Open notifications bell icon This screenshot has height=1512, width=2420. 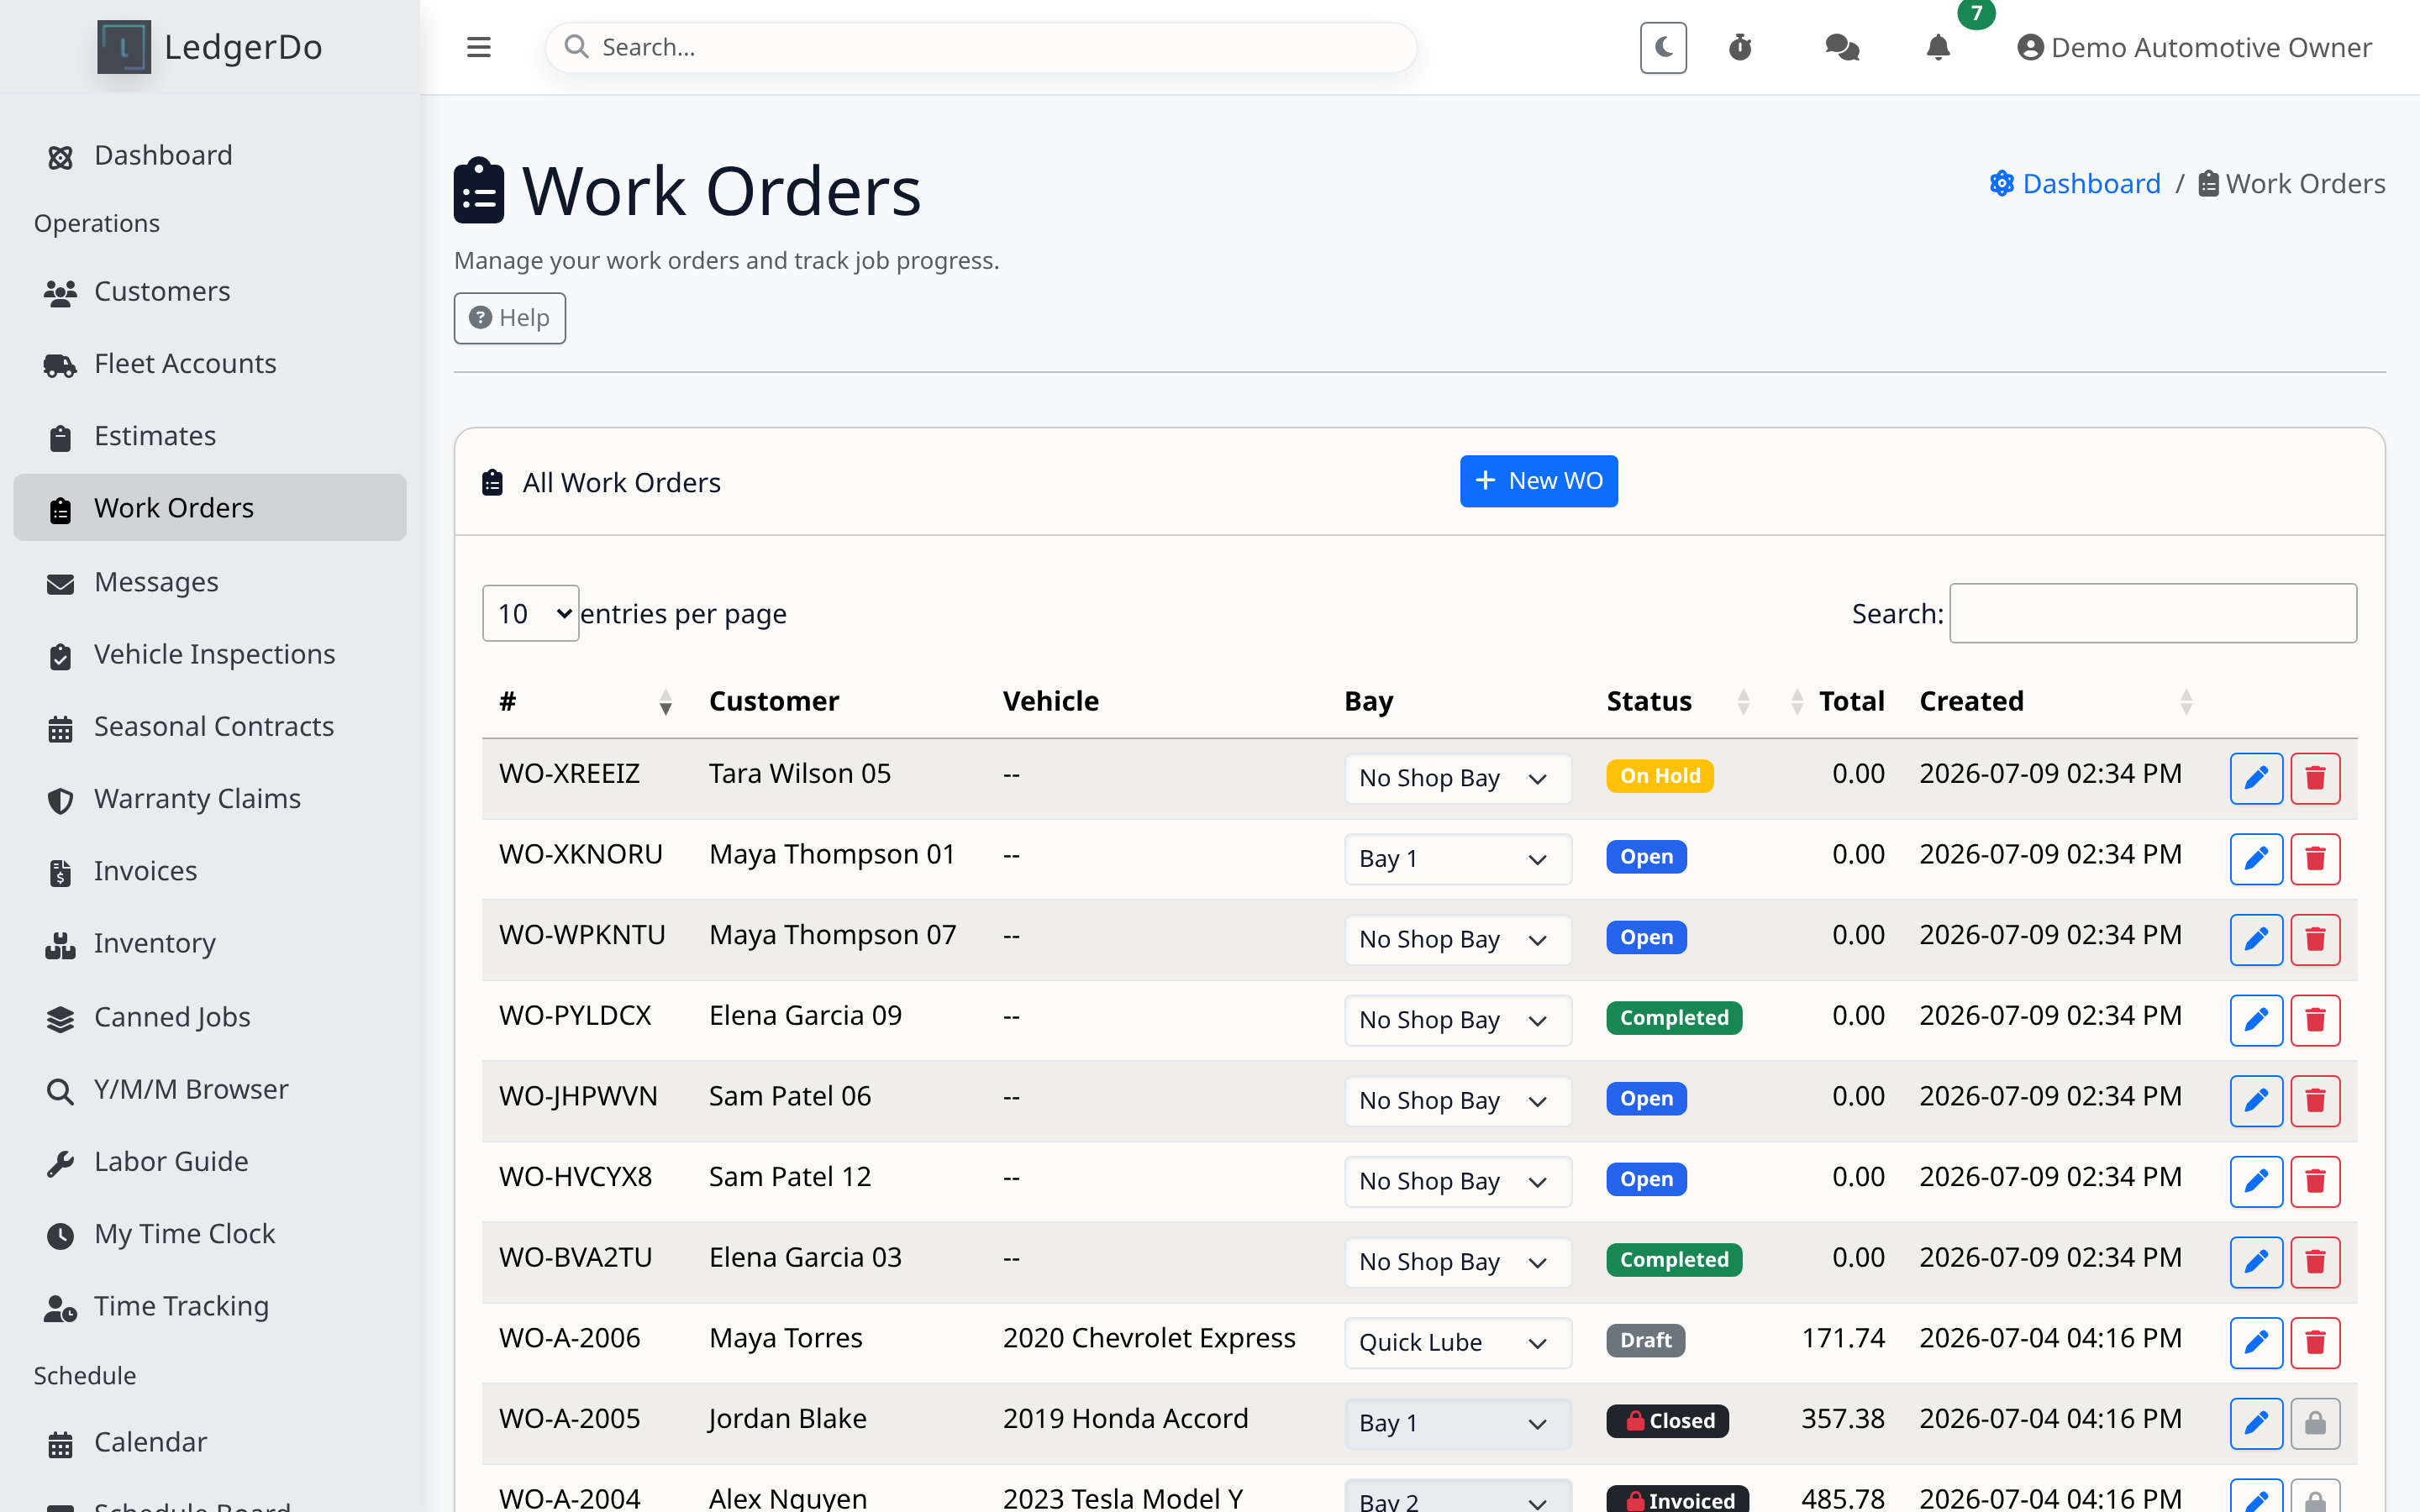coord(1938,47)
